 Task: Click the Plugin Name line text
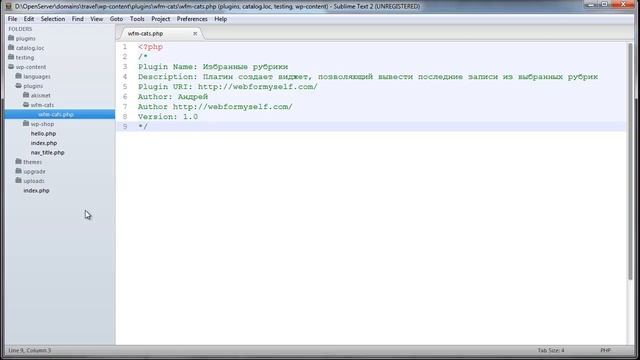pyautogui.click(x=213, y=67)
